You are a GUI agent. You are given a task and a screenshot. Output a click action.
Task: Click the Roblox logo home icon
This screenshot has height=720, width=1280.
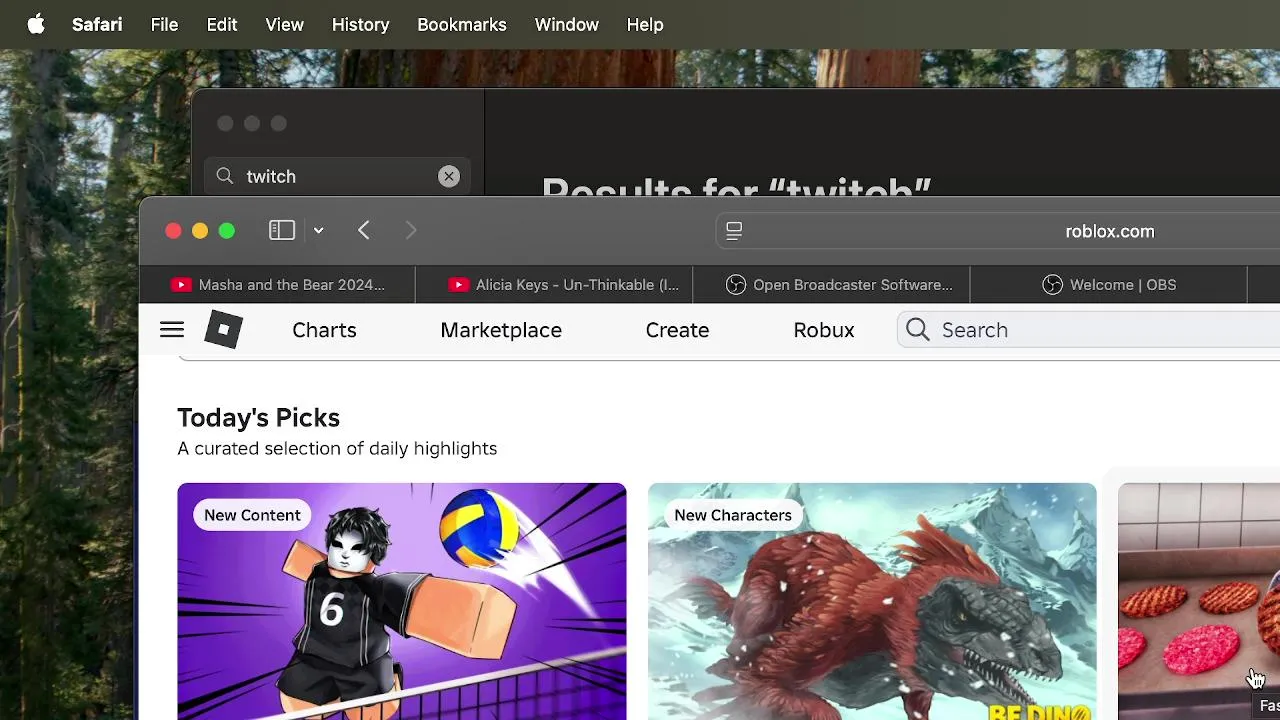click(x=223, y=330)
